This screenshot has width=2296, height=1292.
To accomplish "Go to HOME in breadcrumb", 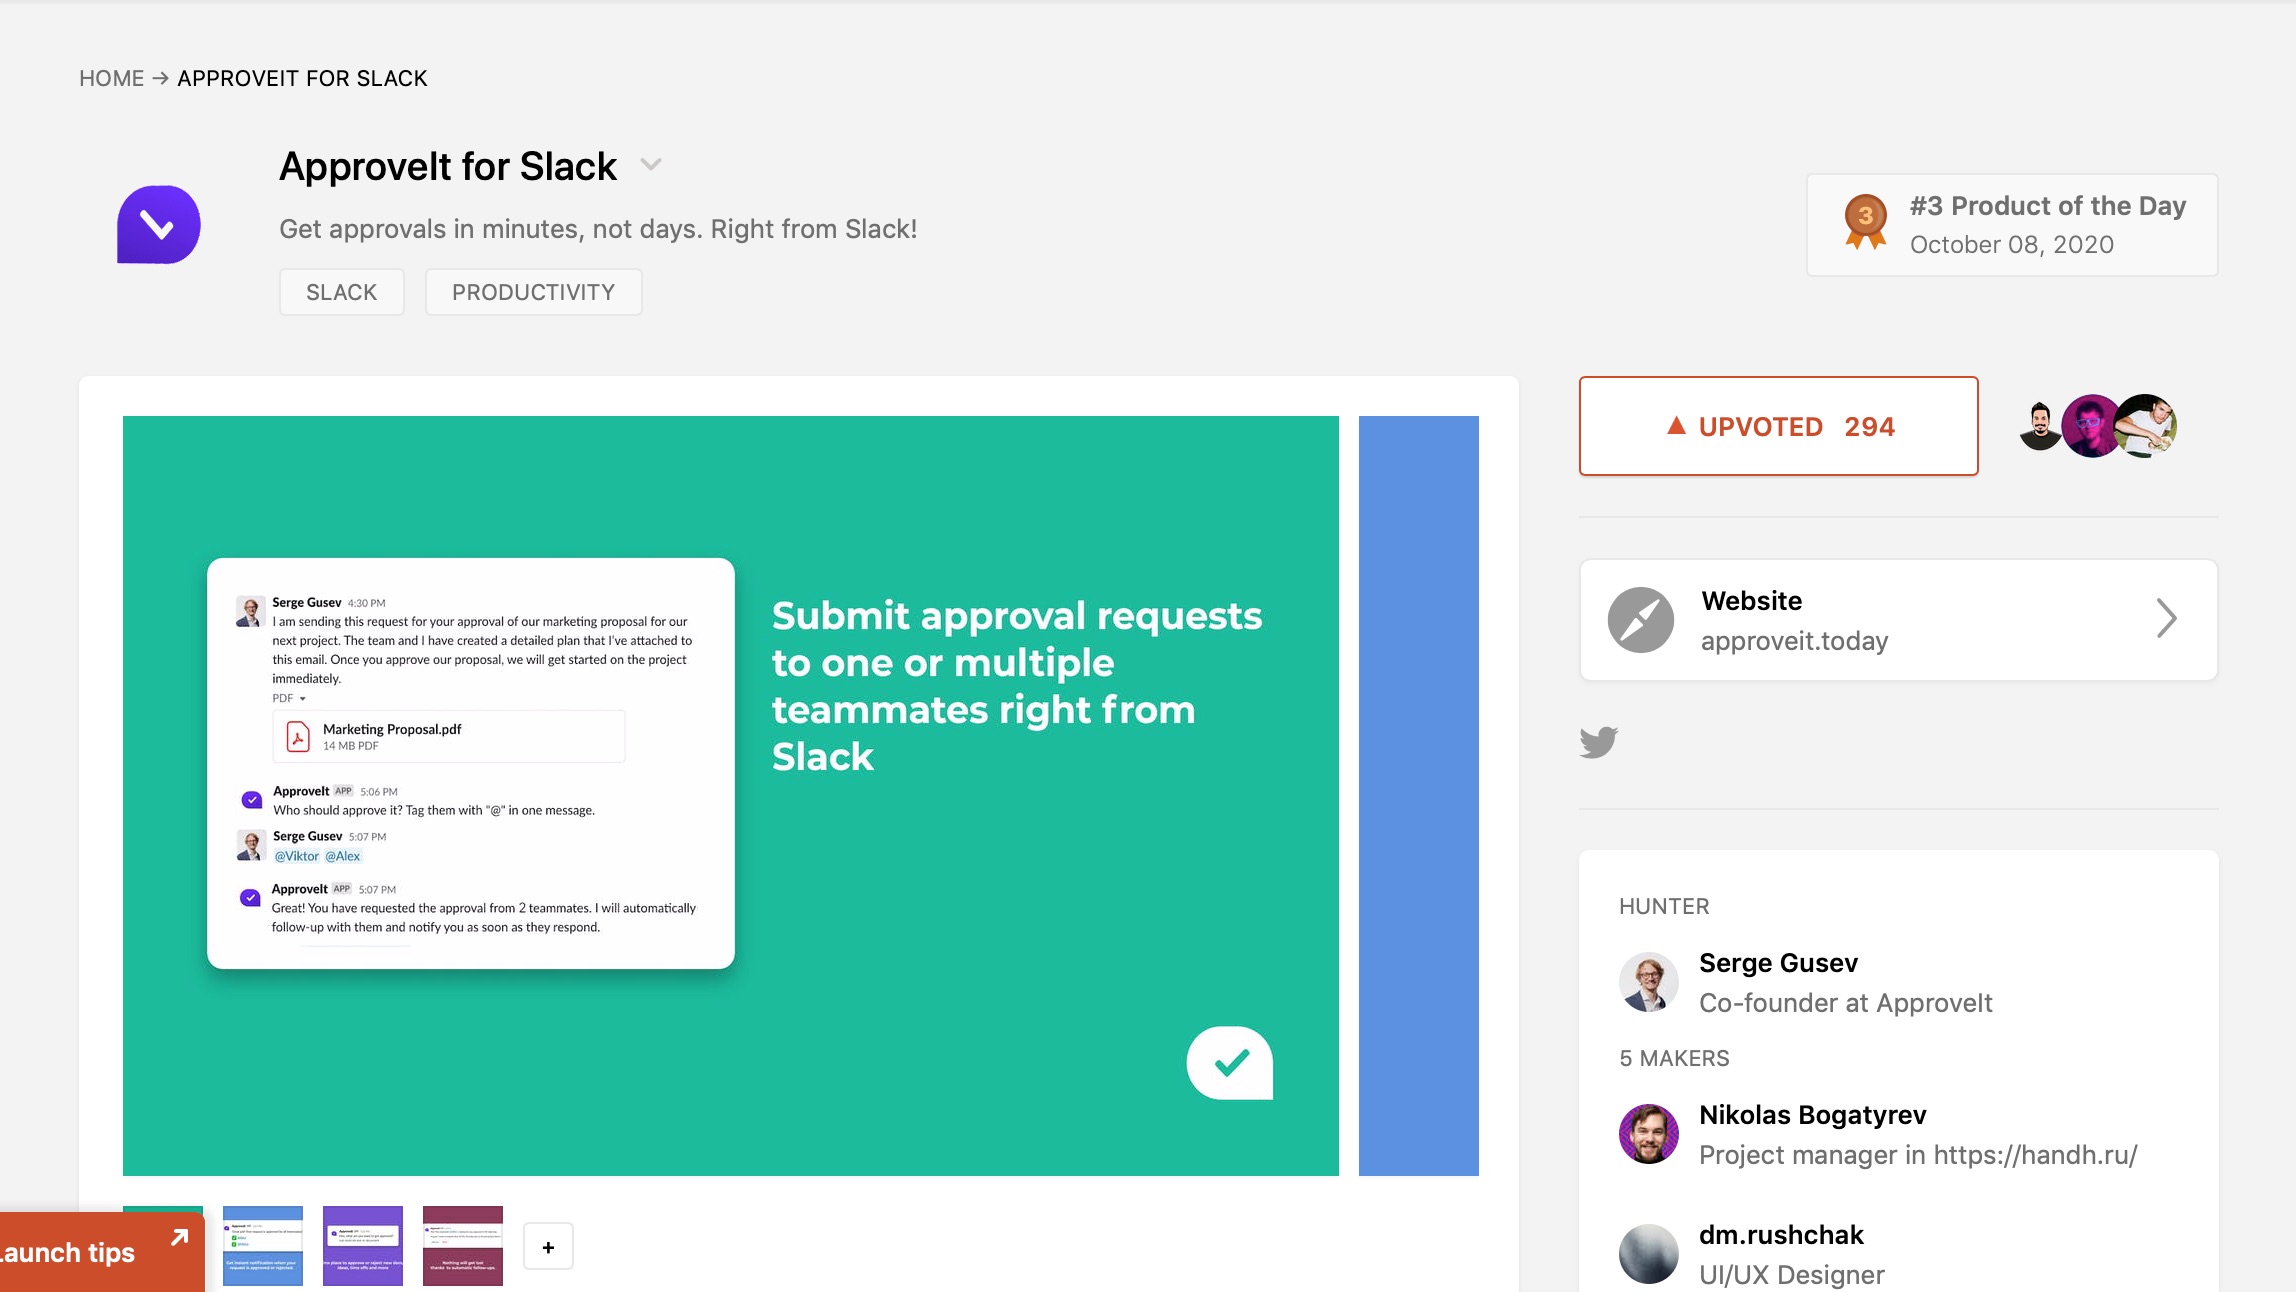I will pyautogui.click(x=112, y=78).
